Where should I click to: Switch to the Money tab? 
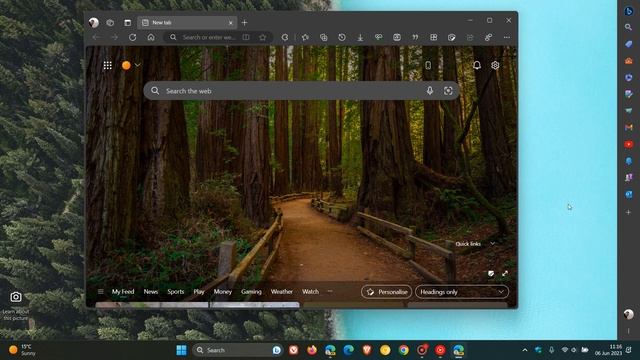(x=222, y=291)
